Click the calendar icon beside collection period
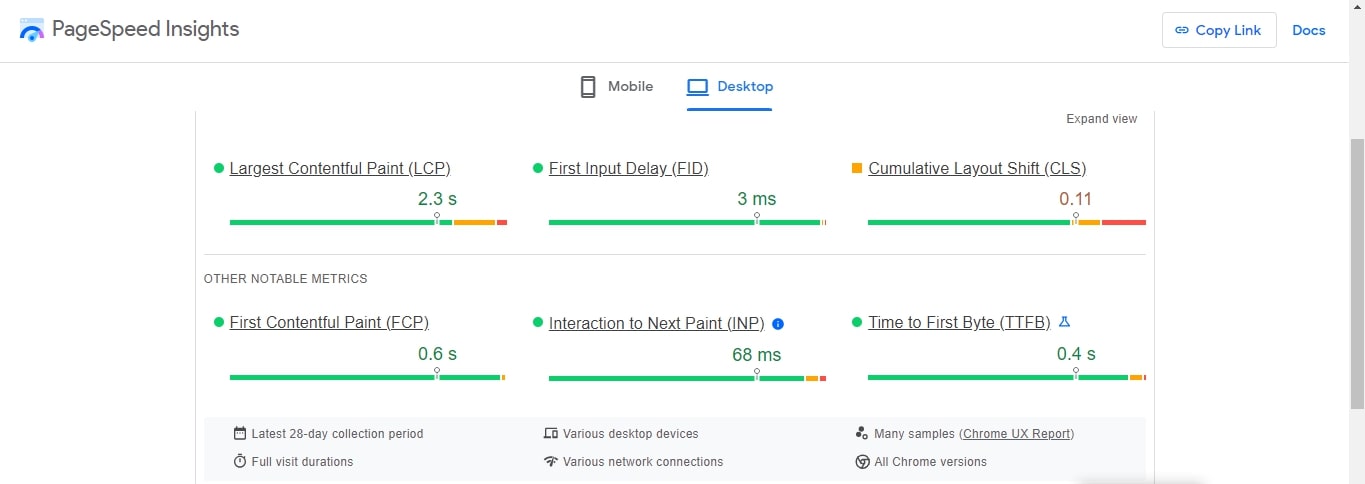The image size is (1365, 484). 240,433
